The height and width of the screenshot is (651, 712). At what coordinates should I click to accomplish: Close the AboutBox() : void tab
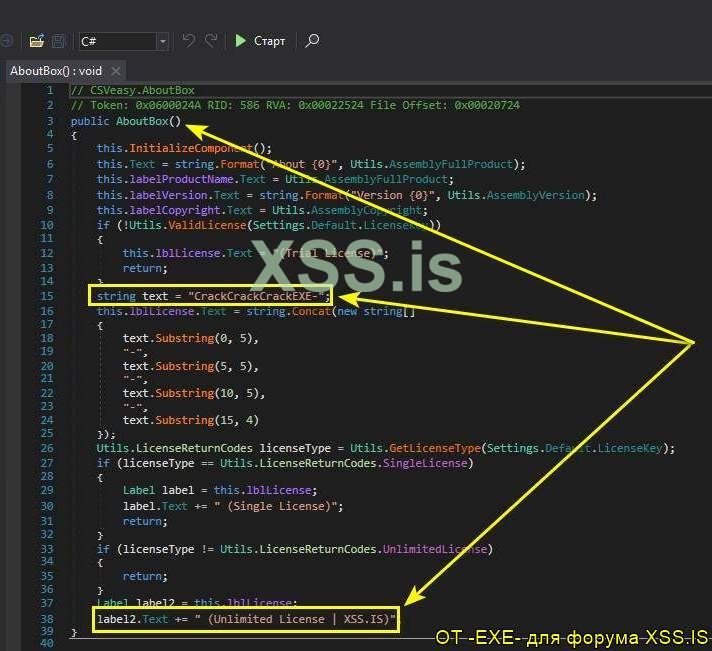pyautogui.click(x=116, y=71)
